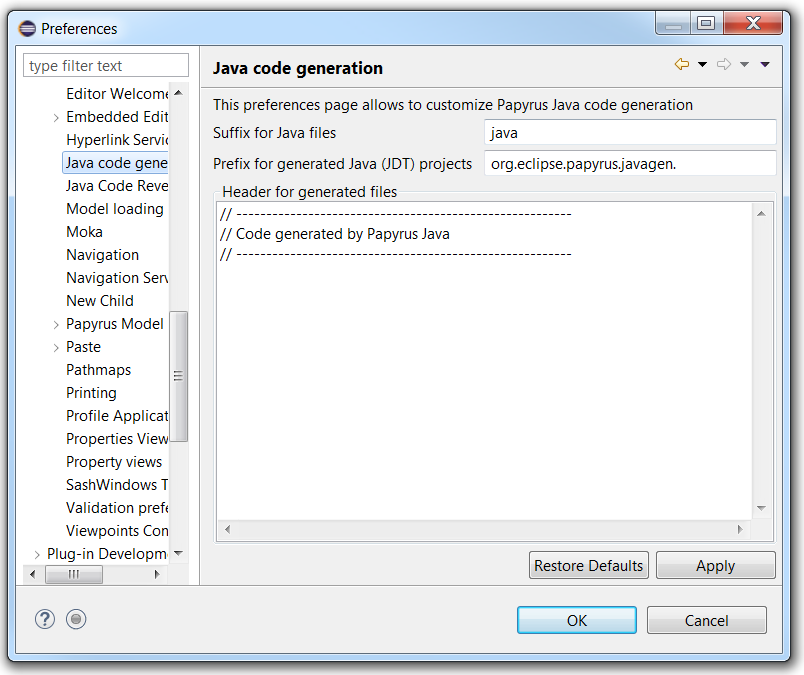
Task: Click the Suffix for Java files field
Action: 629,132
